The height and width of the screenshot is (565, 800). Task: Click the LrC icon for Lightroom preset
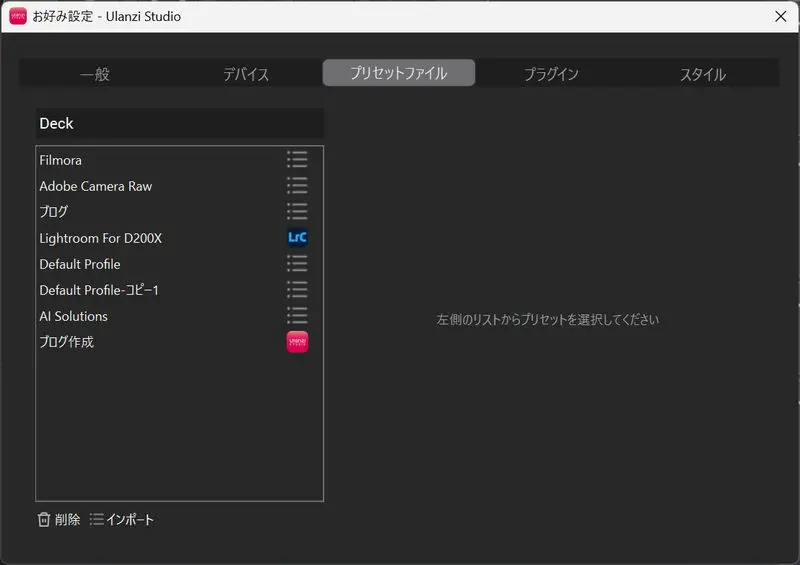pyautogui.click(x=297, y=238)
